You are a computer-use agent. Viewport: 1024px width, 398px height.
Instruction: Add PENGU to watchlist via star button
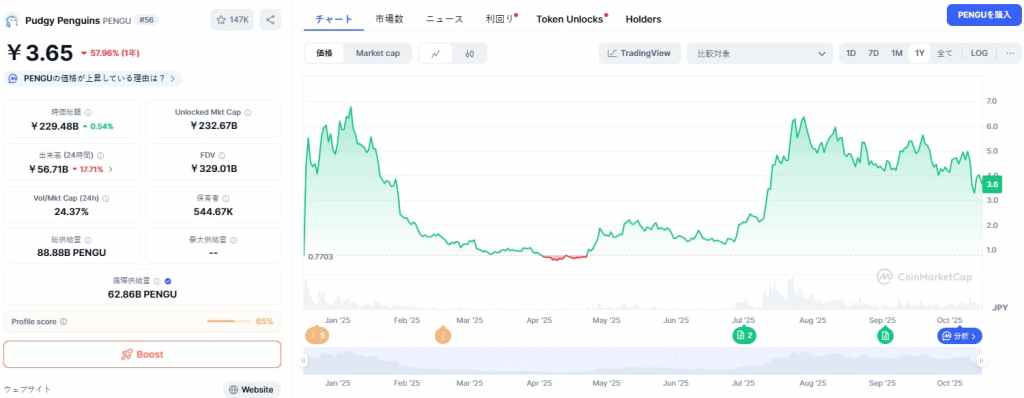click(x=232, y=20)
